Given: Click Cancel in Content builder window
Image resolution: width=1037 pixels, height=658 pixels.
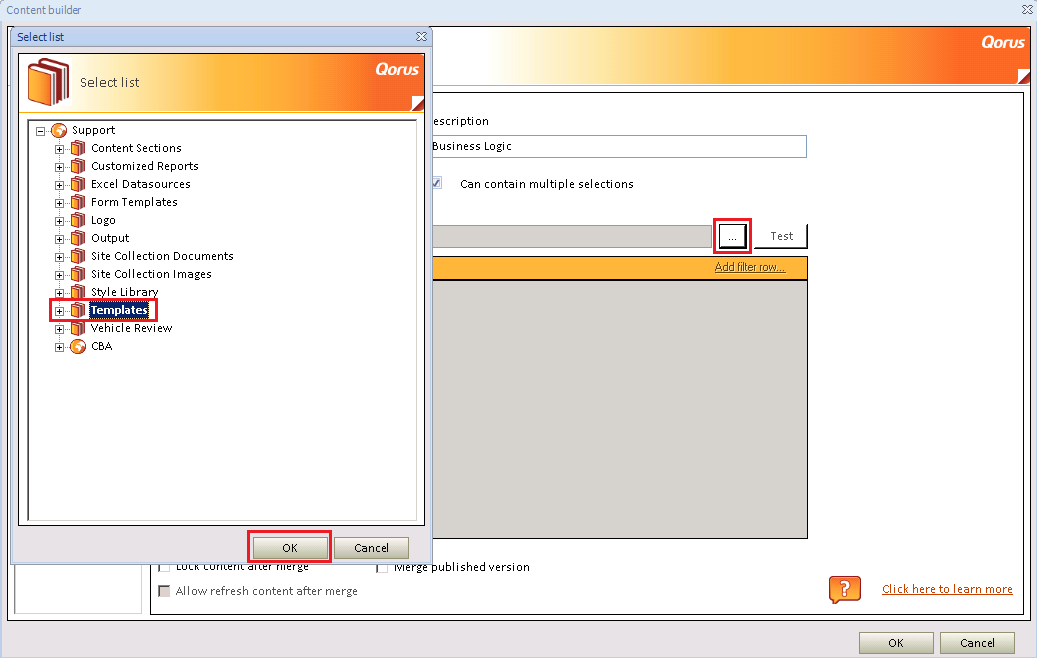Looking at the screenshot, I should click(x=977, y=643).
